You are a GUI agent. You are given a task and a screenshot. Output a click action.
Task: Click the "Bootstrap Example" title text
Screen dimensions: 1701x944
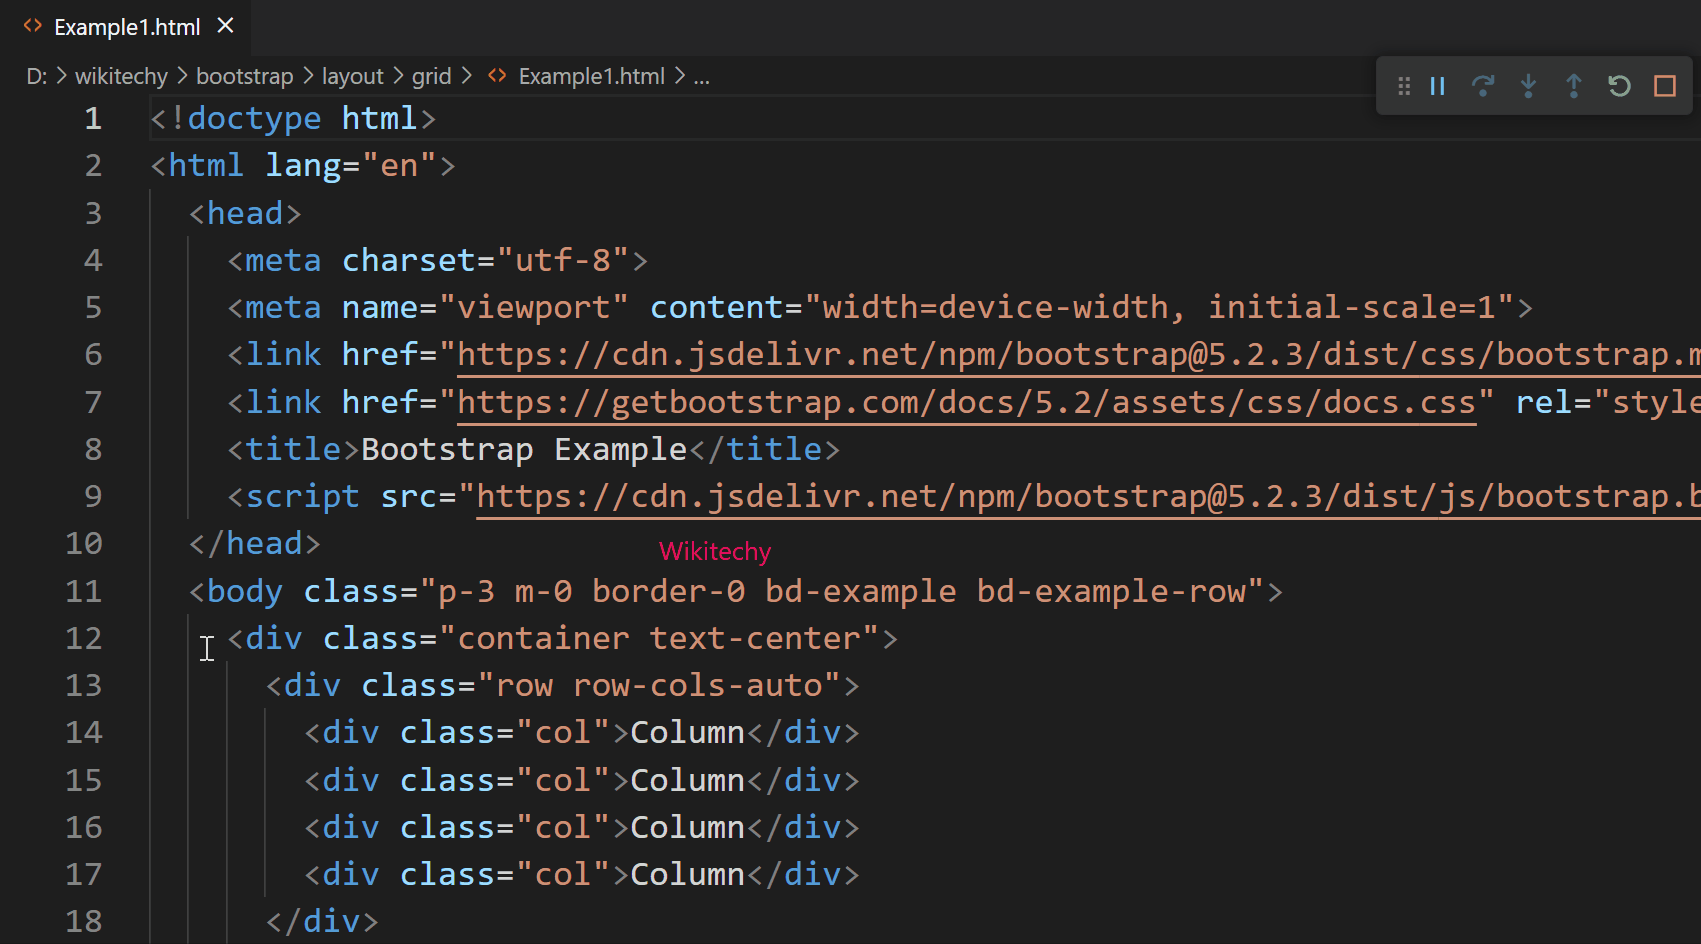(x=524, y=450)
